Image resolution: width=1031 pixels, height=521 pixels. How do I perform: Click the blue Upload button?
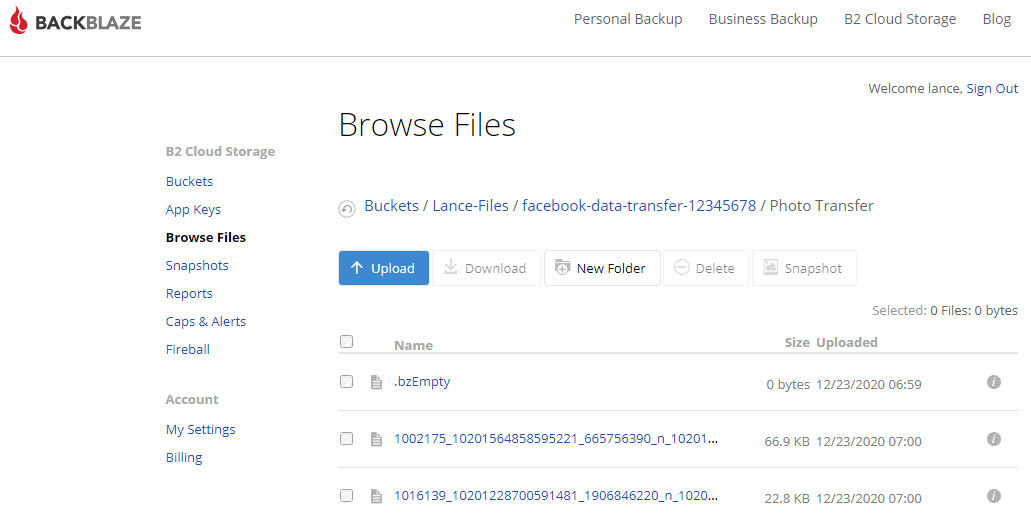pos(384,268)
